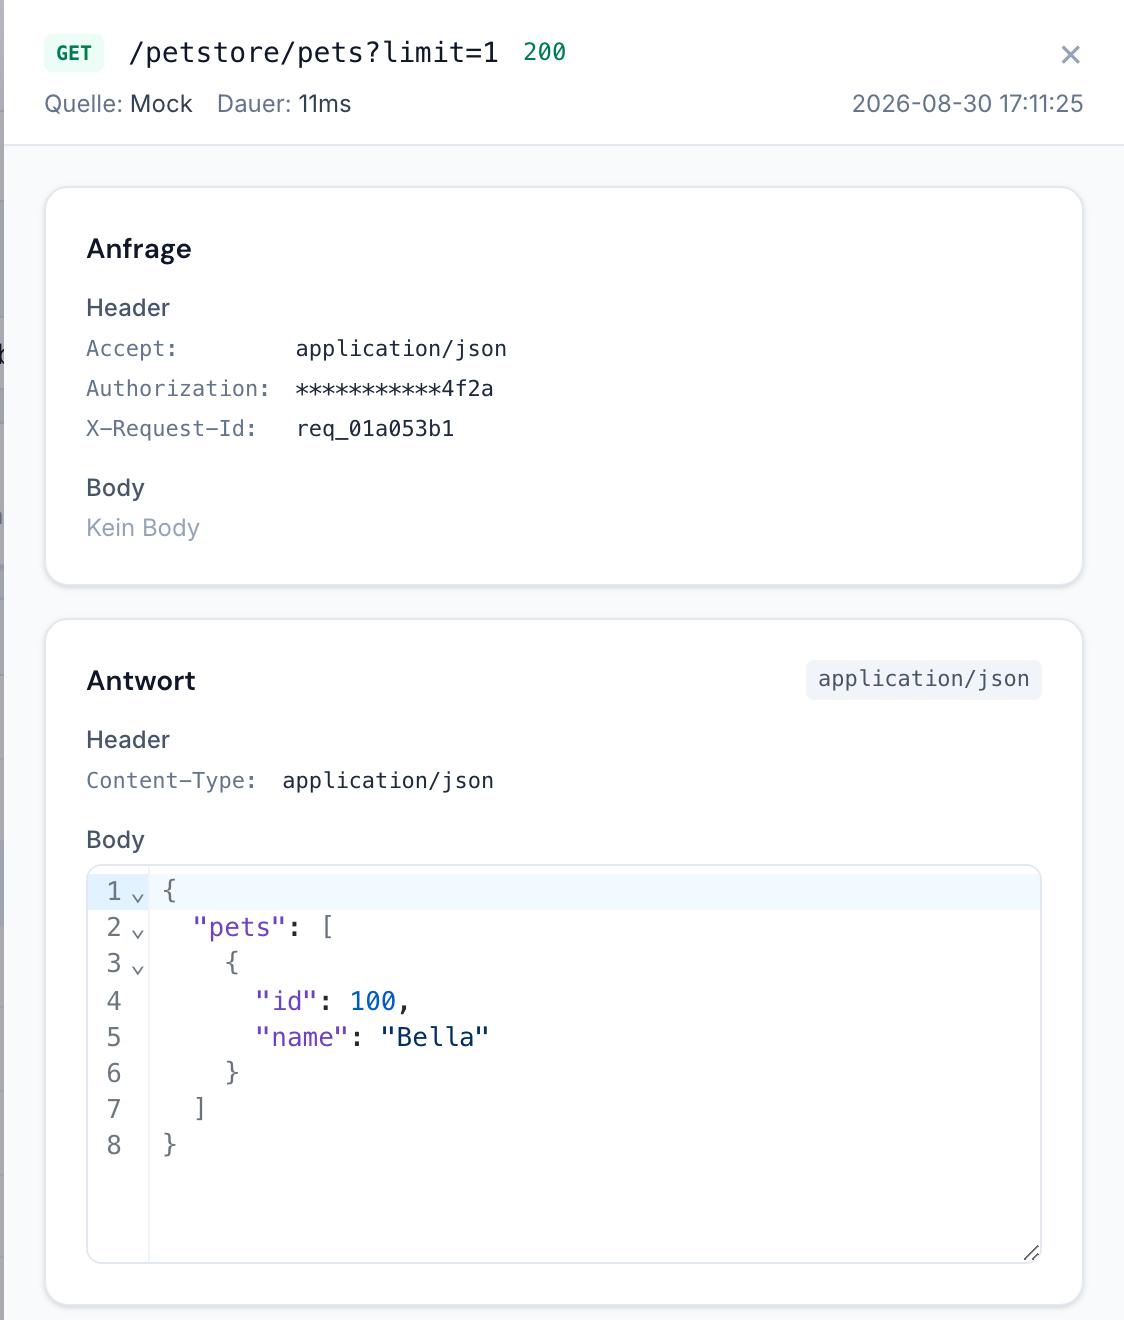Click the "Bella" value in JSON body
The image size is (1124, 1320).
pyautogui.click(x=435, y=1037)
